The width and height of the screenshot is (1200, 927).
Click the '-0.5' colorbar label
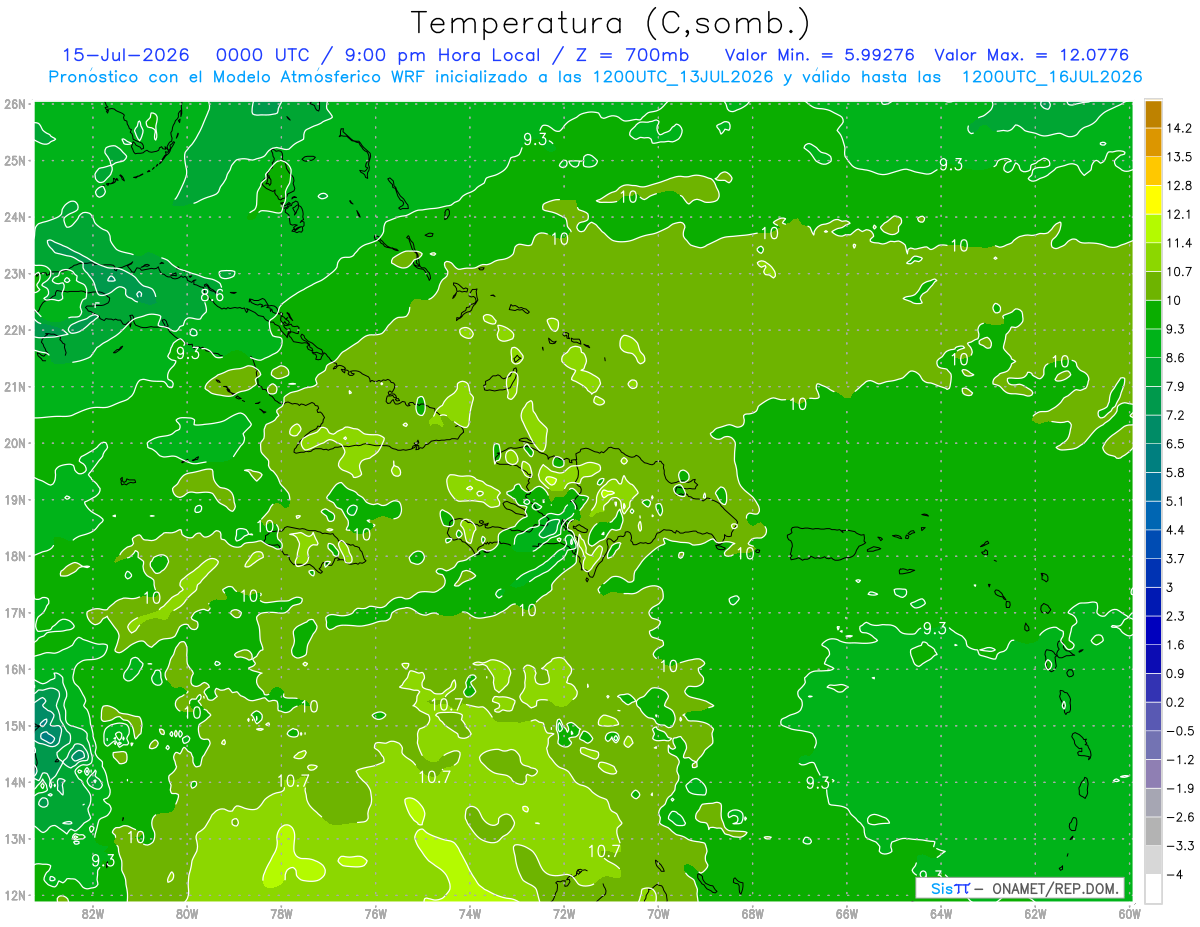[1179, 730]
